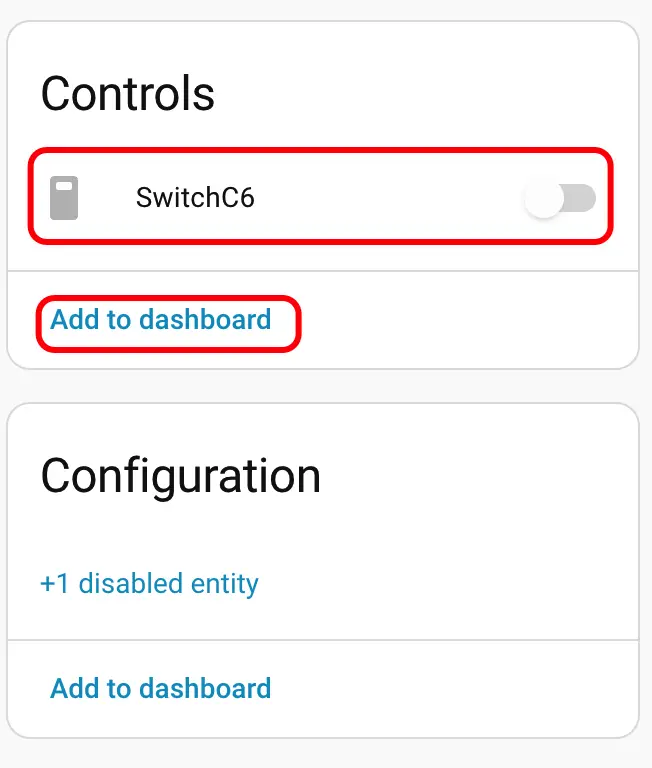
Task: Select the word Controls in the first card
Action: click(x=127, y=94)
